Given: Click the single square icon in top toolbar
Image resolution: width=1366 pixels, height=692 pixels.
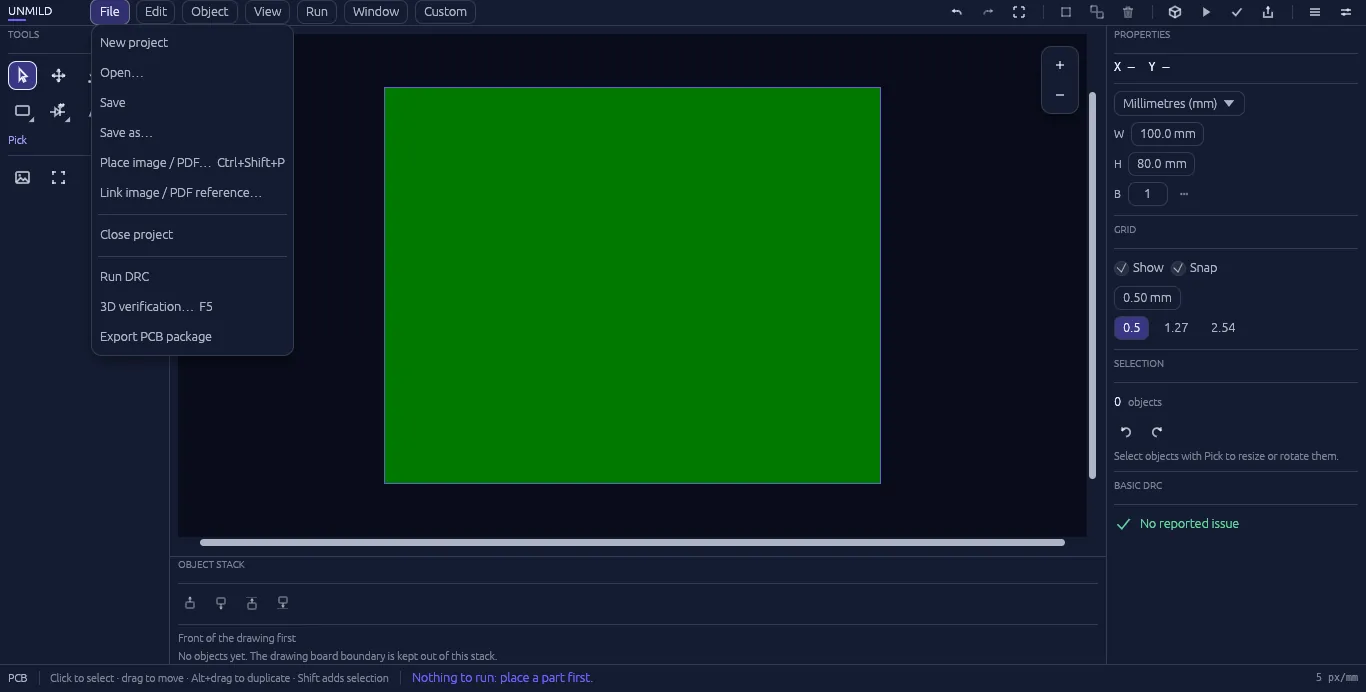Looking at the screenshot, I should [x=1066, y=12].
